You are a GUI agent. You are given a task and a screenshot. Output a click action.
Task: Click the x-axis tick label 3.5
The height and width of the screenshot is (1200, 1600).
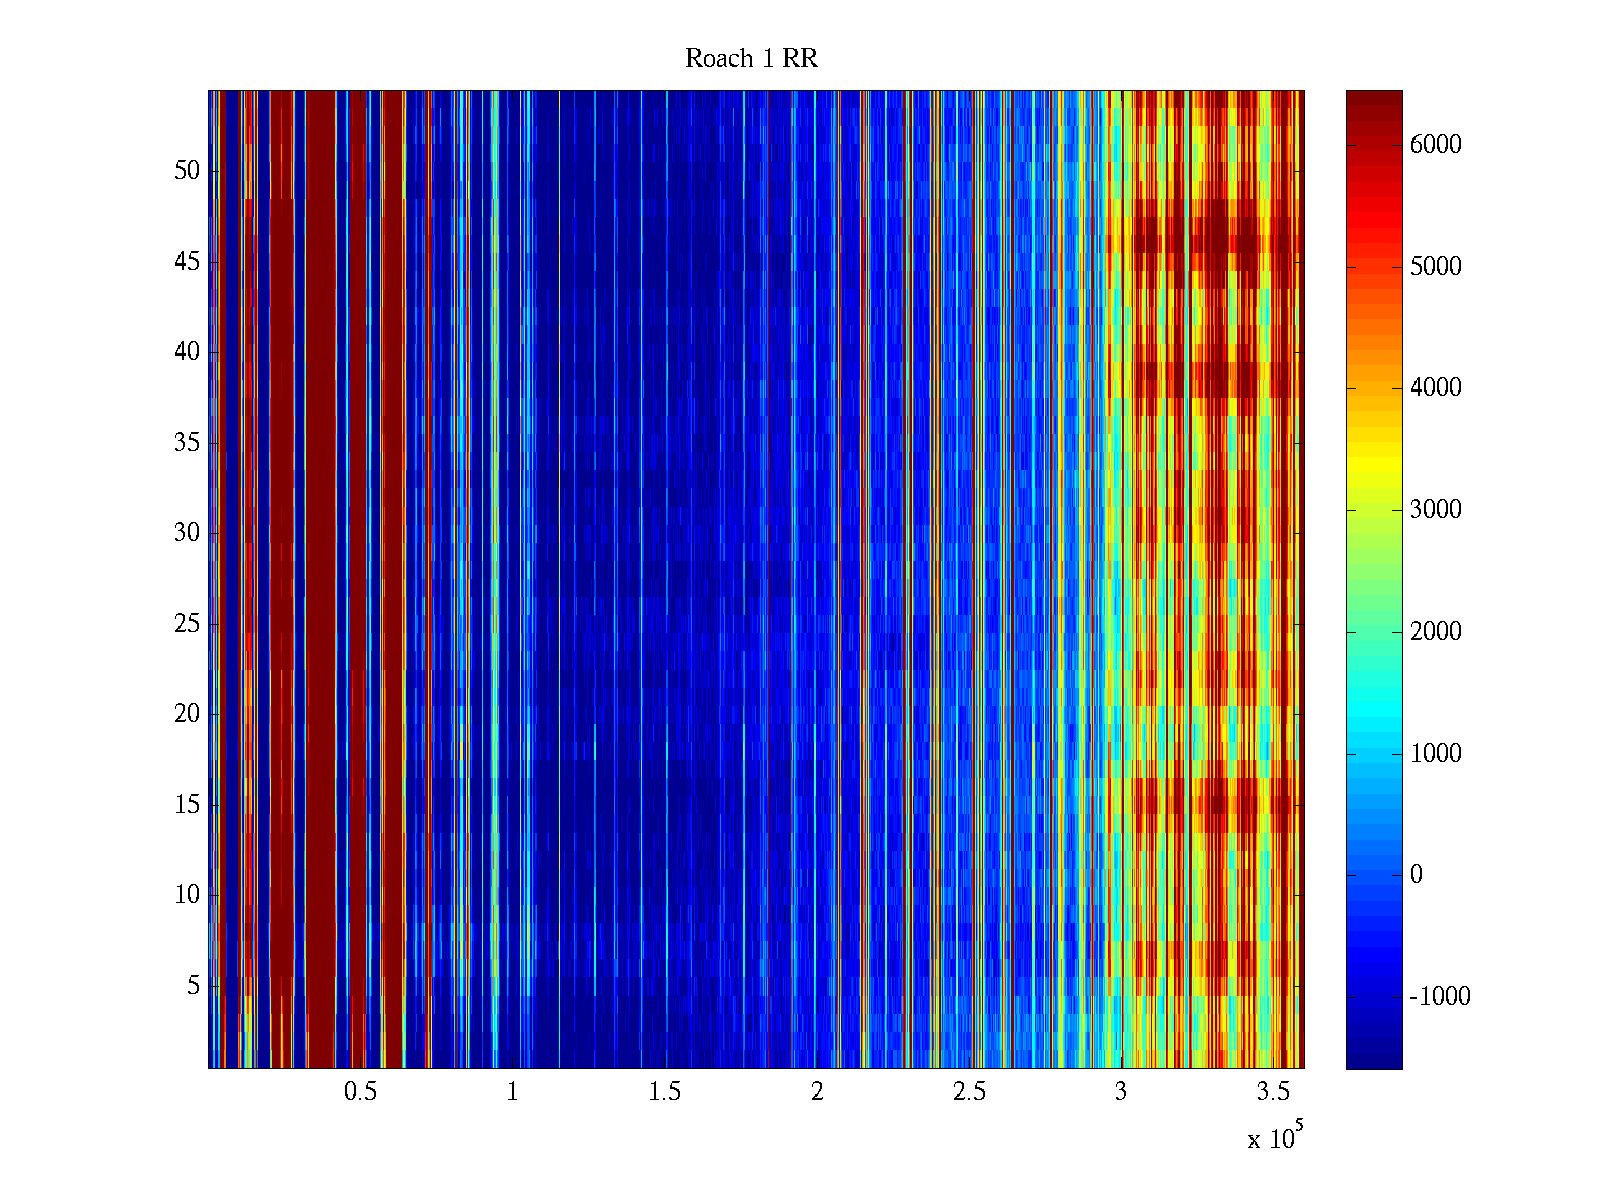coord(1273,1092)
